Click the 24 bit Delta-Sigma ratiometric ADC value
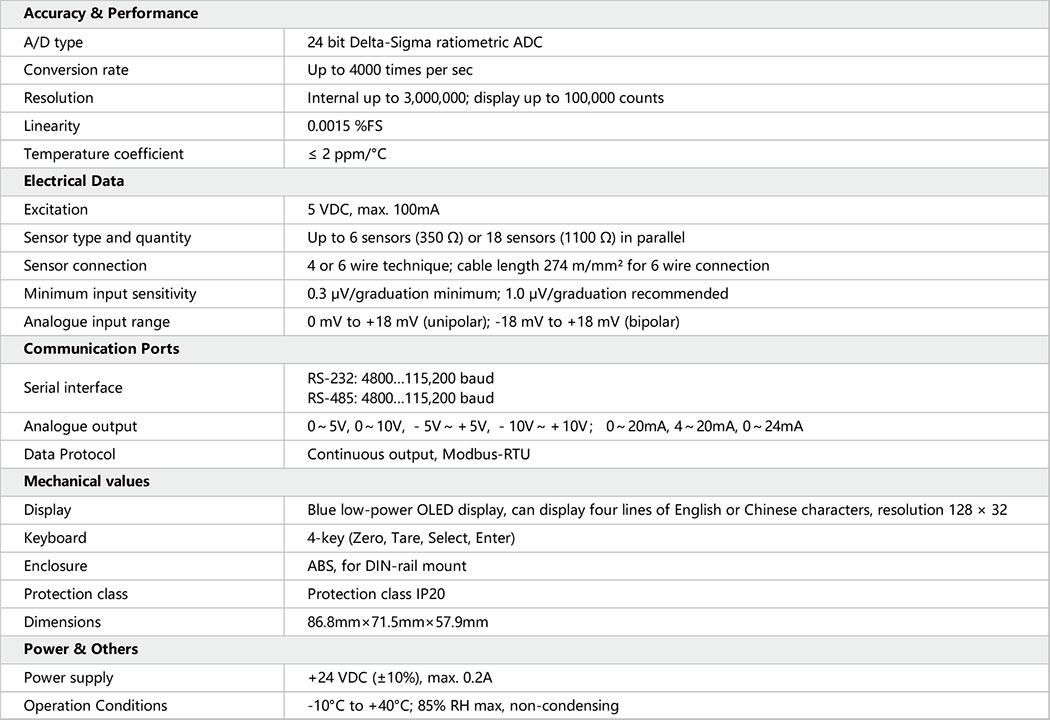 (425, 42)
